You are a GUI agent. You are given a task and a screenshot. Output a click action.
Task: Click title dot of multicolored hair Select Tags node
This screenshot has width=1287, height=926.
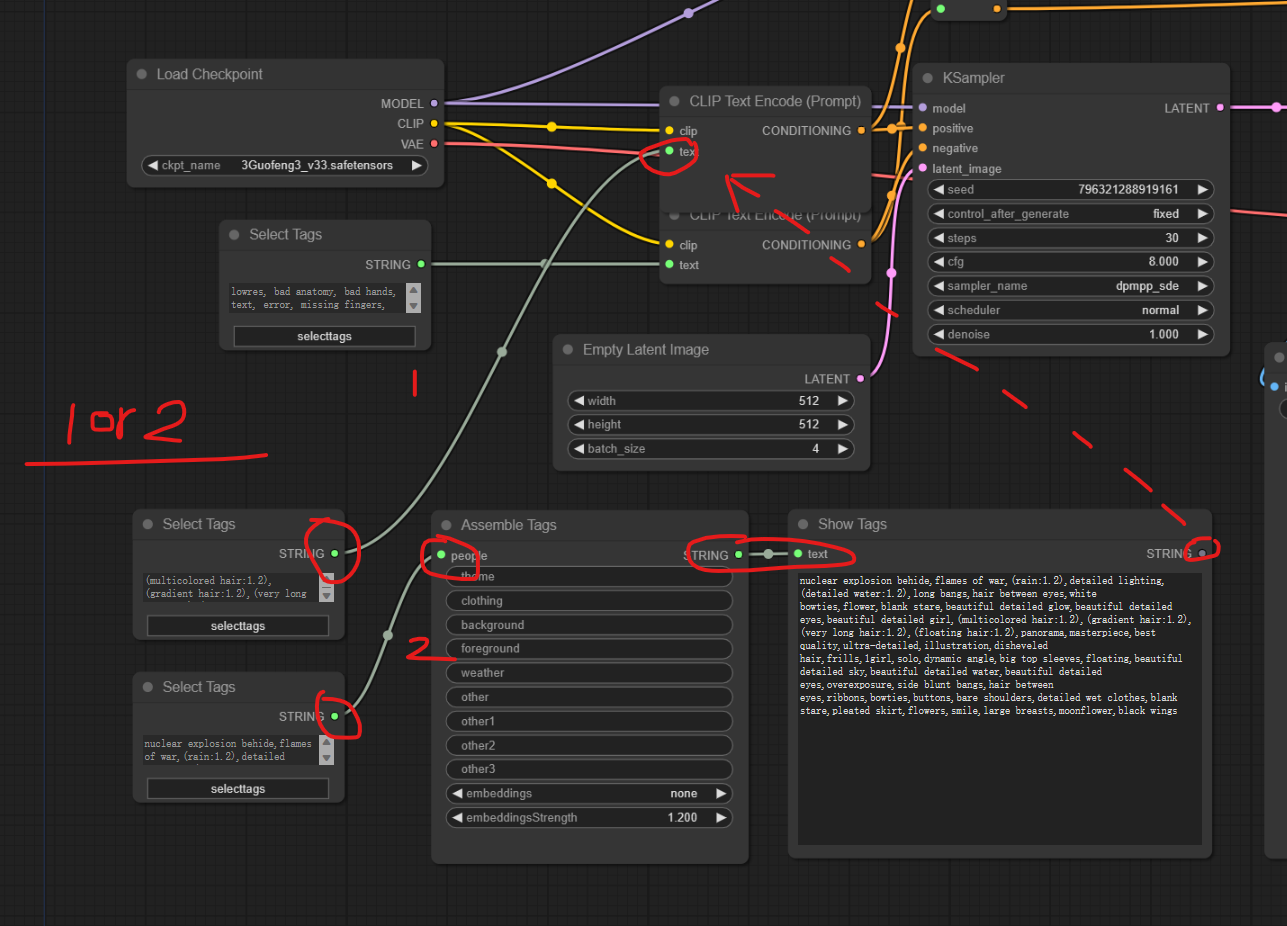click(x=149, y=524)
